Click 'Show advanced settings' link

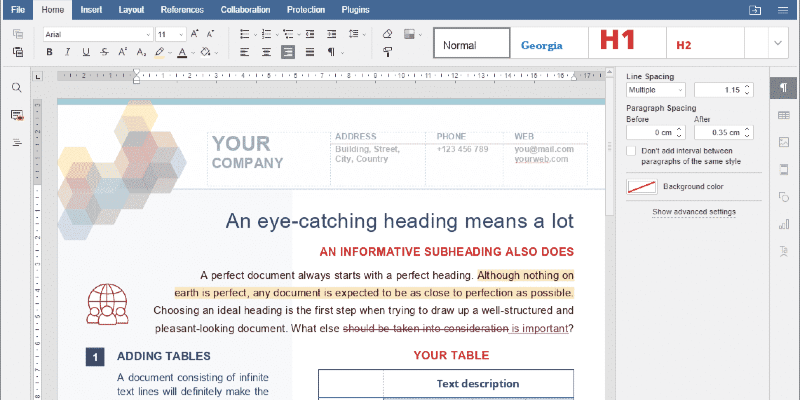[694, 212]
